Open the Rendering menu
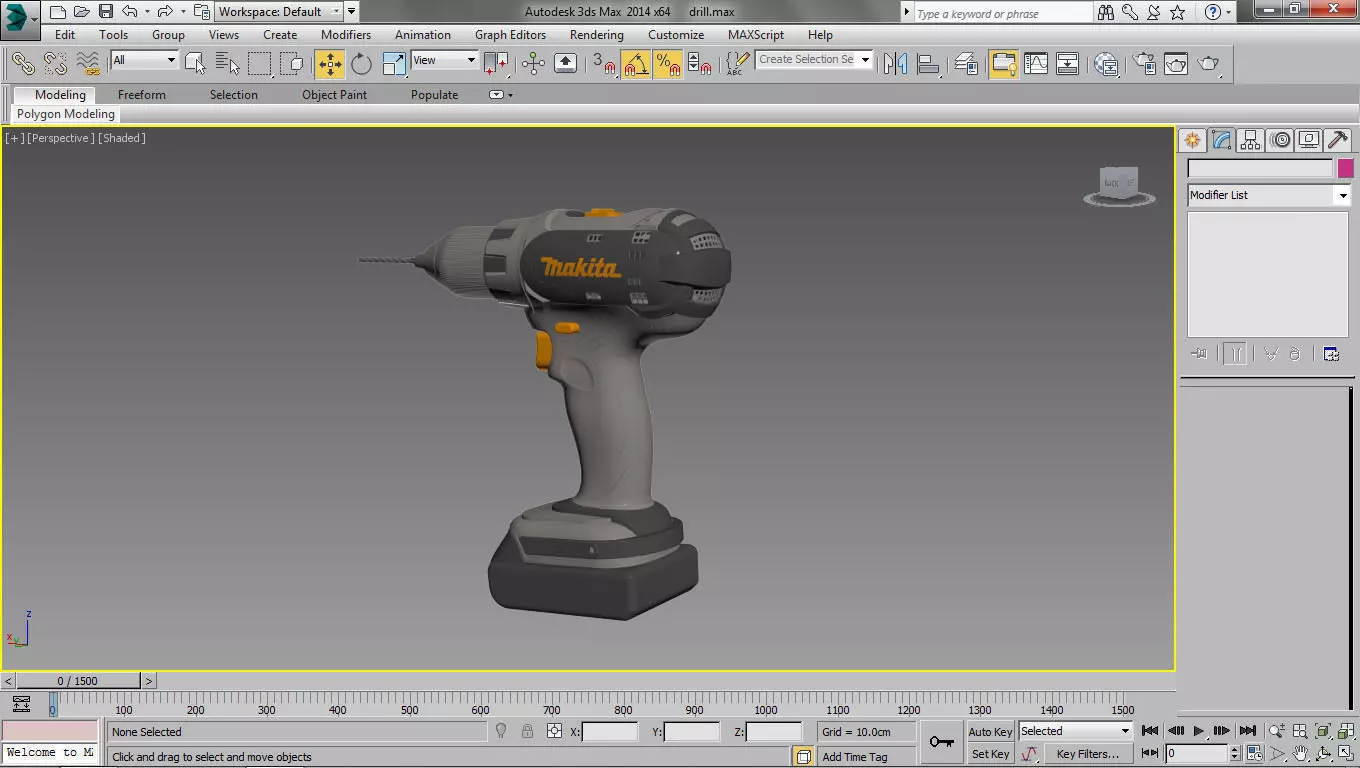Image resolution: width=1360 pixels, height=768 pixels. [596, 35]
